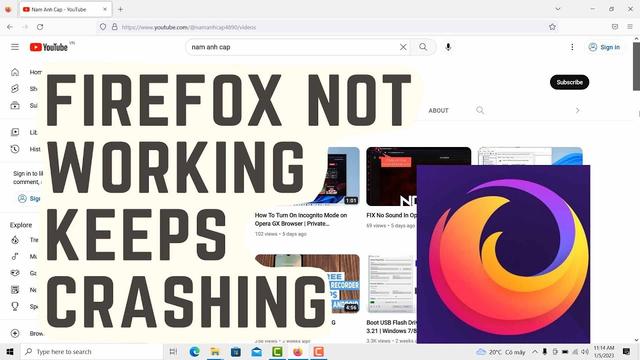Click Firefox icon on the taskbar
640x360 pixels.
click(x=298, y=351)
